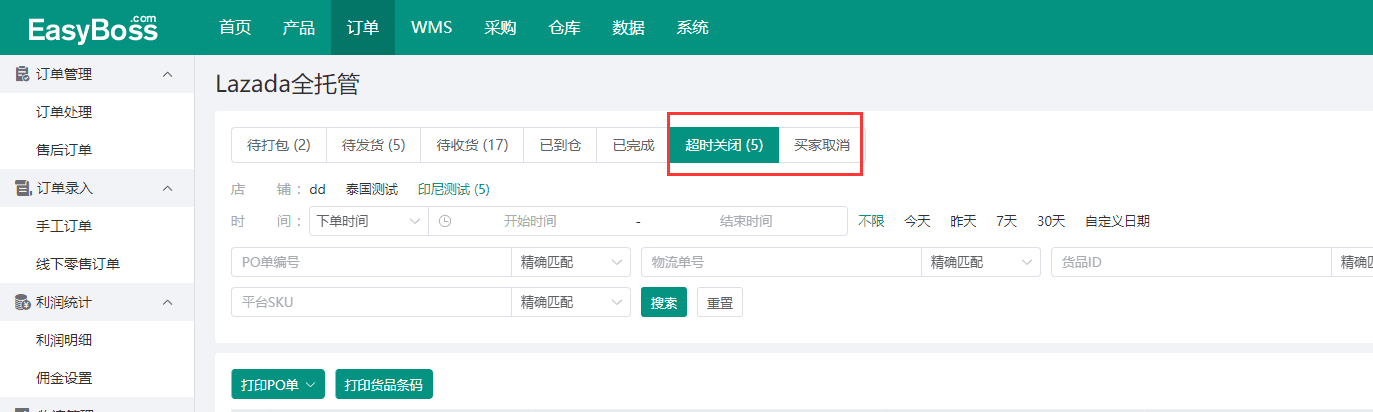This screenshot has height=412, width=1373.
Task: Click the EasyBoss logo
Action: [93, 28]
